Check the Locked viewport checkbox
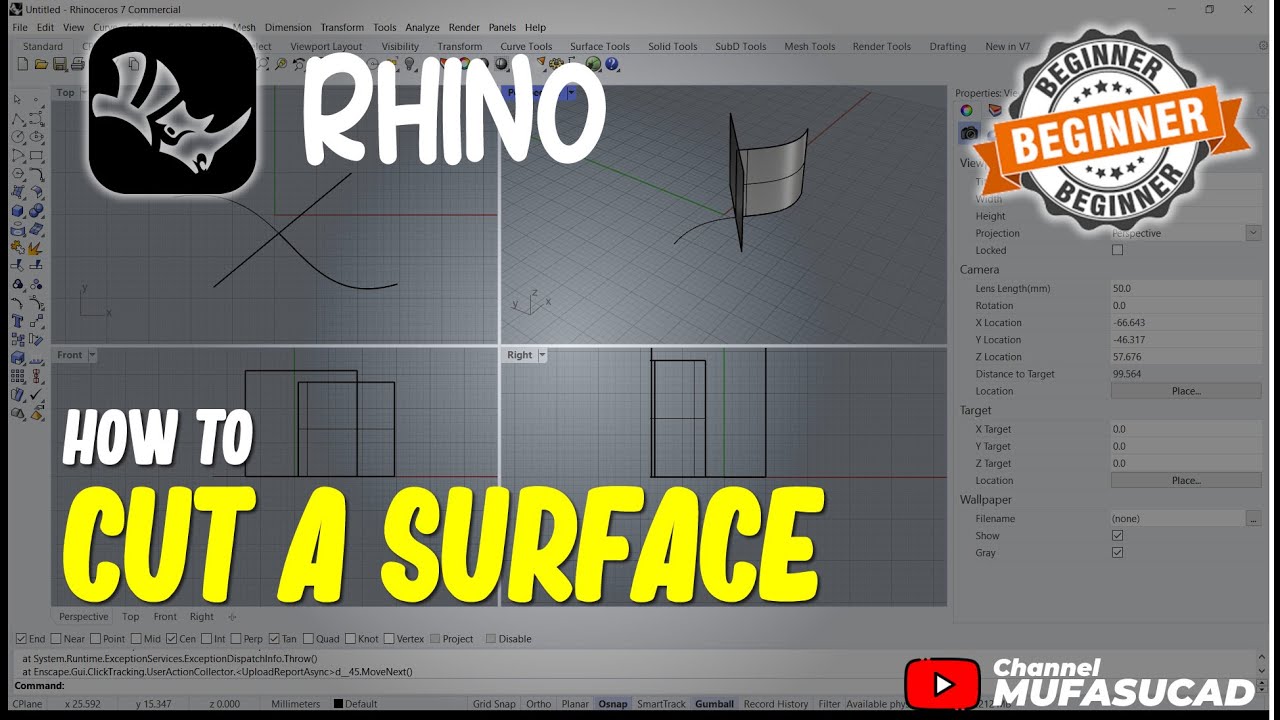Viewport: 1280px width, 720px height. pyautogui.click(x=1118, y=250)
